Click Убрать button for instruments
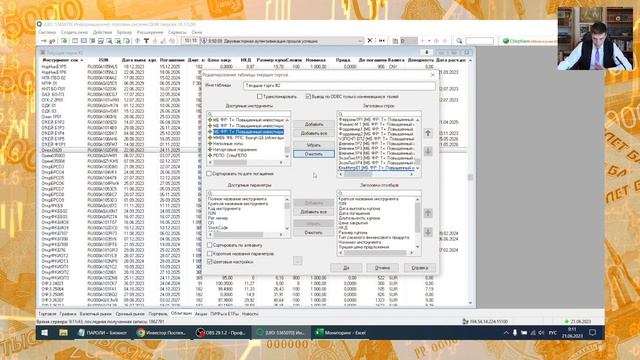This screenshot has width=640, height=360. tap(313, 145)
